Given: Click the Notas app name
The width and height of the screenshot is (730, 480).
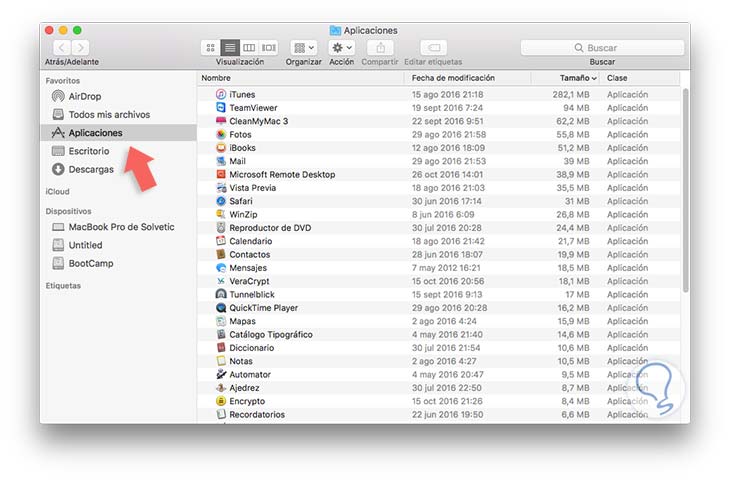Looking at the screenshot, I should click(x=241, y=361).
